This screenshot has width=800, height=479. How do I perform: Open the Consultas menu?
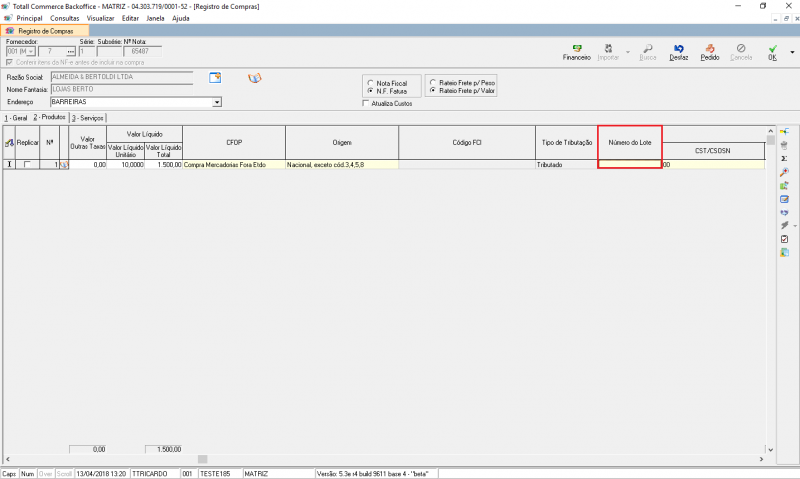[x=63, y=18]
